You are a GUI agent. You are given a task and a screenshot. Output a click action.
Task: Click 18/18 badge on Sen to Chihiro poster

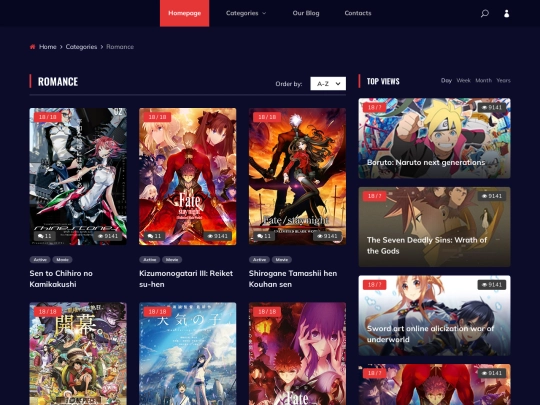pos(48,117)
